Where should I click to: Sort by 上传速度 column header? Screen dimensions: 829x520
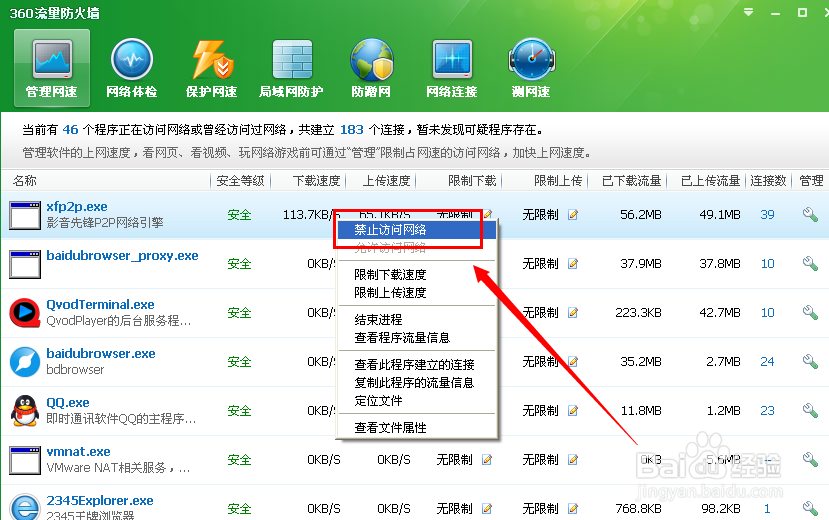coord(386,181)
